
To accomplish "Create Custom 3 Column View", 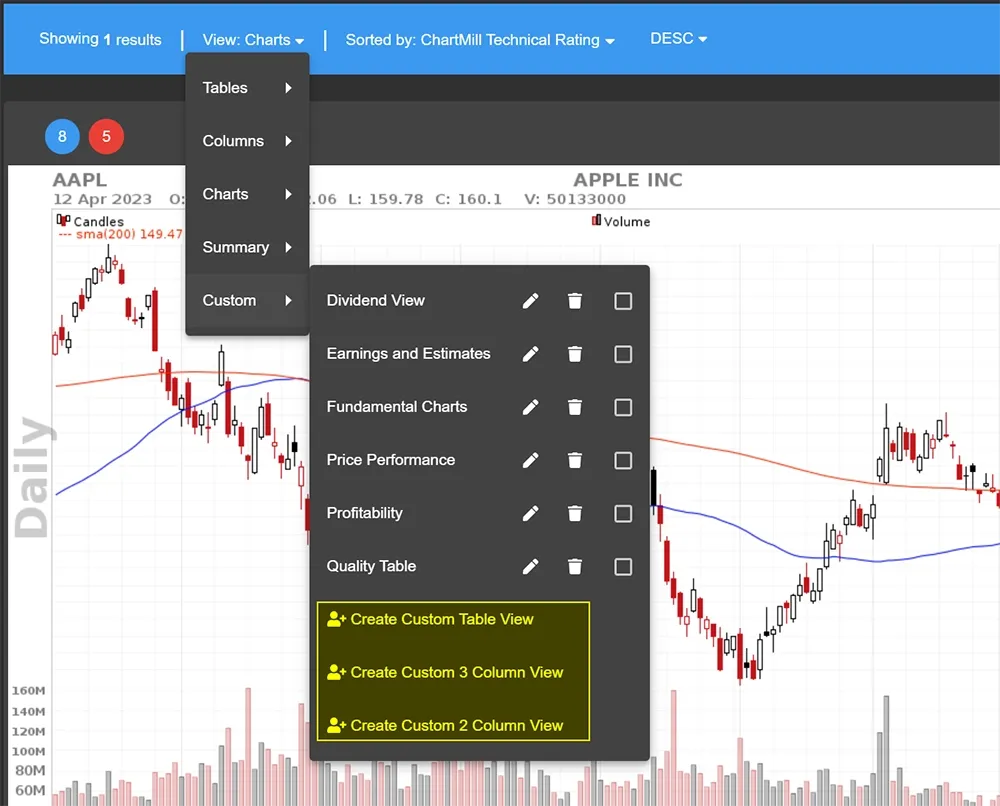I will [445, 672].
